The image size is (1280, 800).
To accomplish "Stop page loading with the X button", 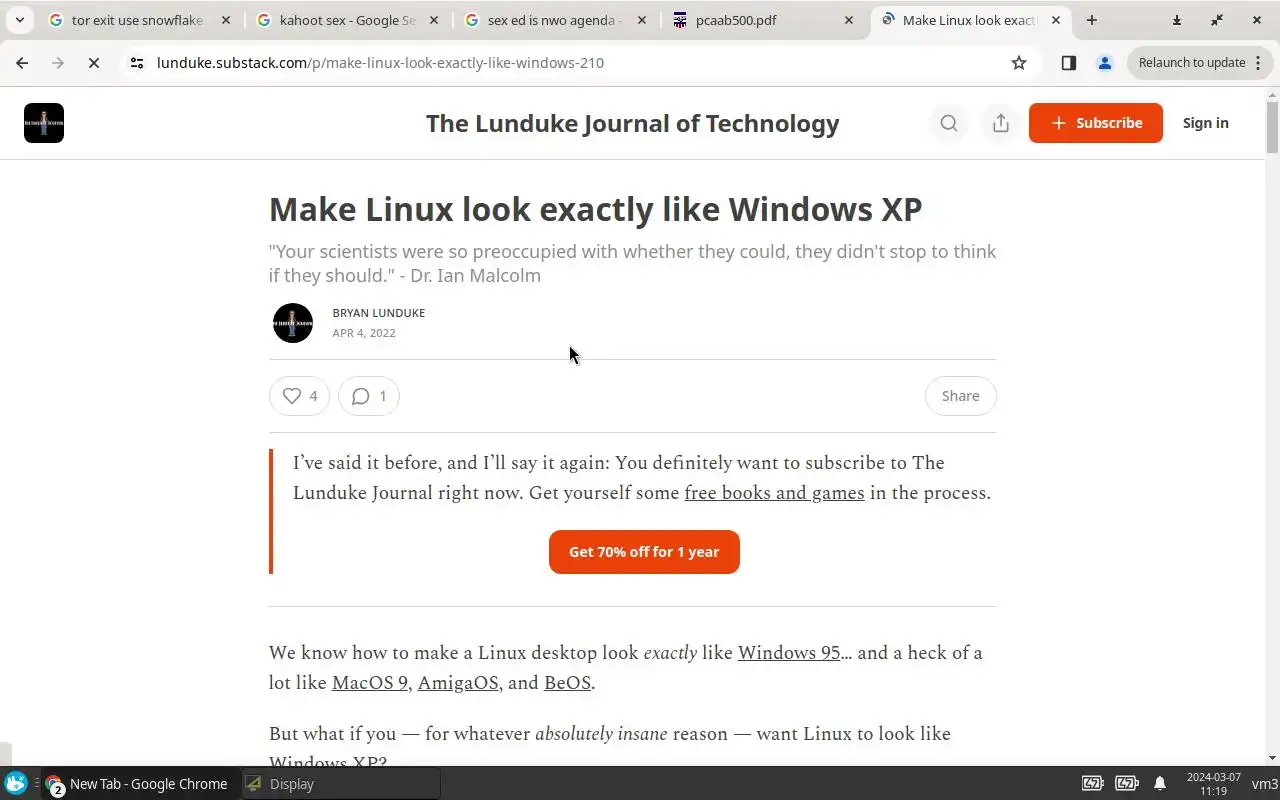I will click(93, 63).
